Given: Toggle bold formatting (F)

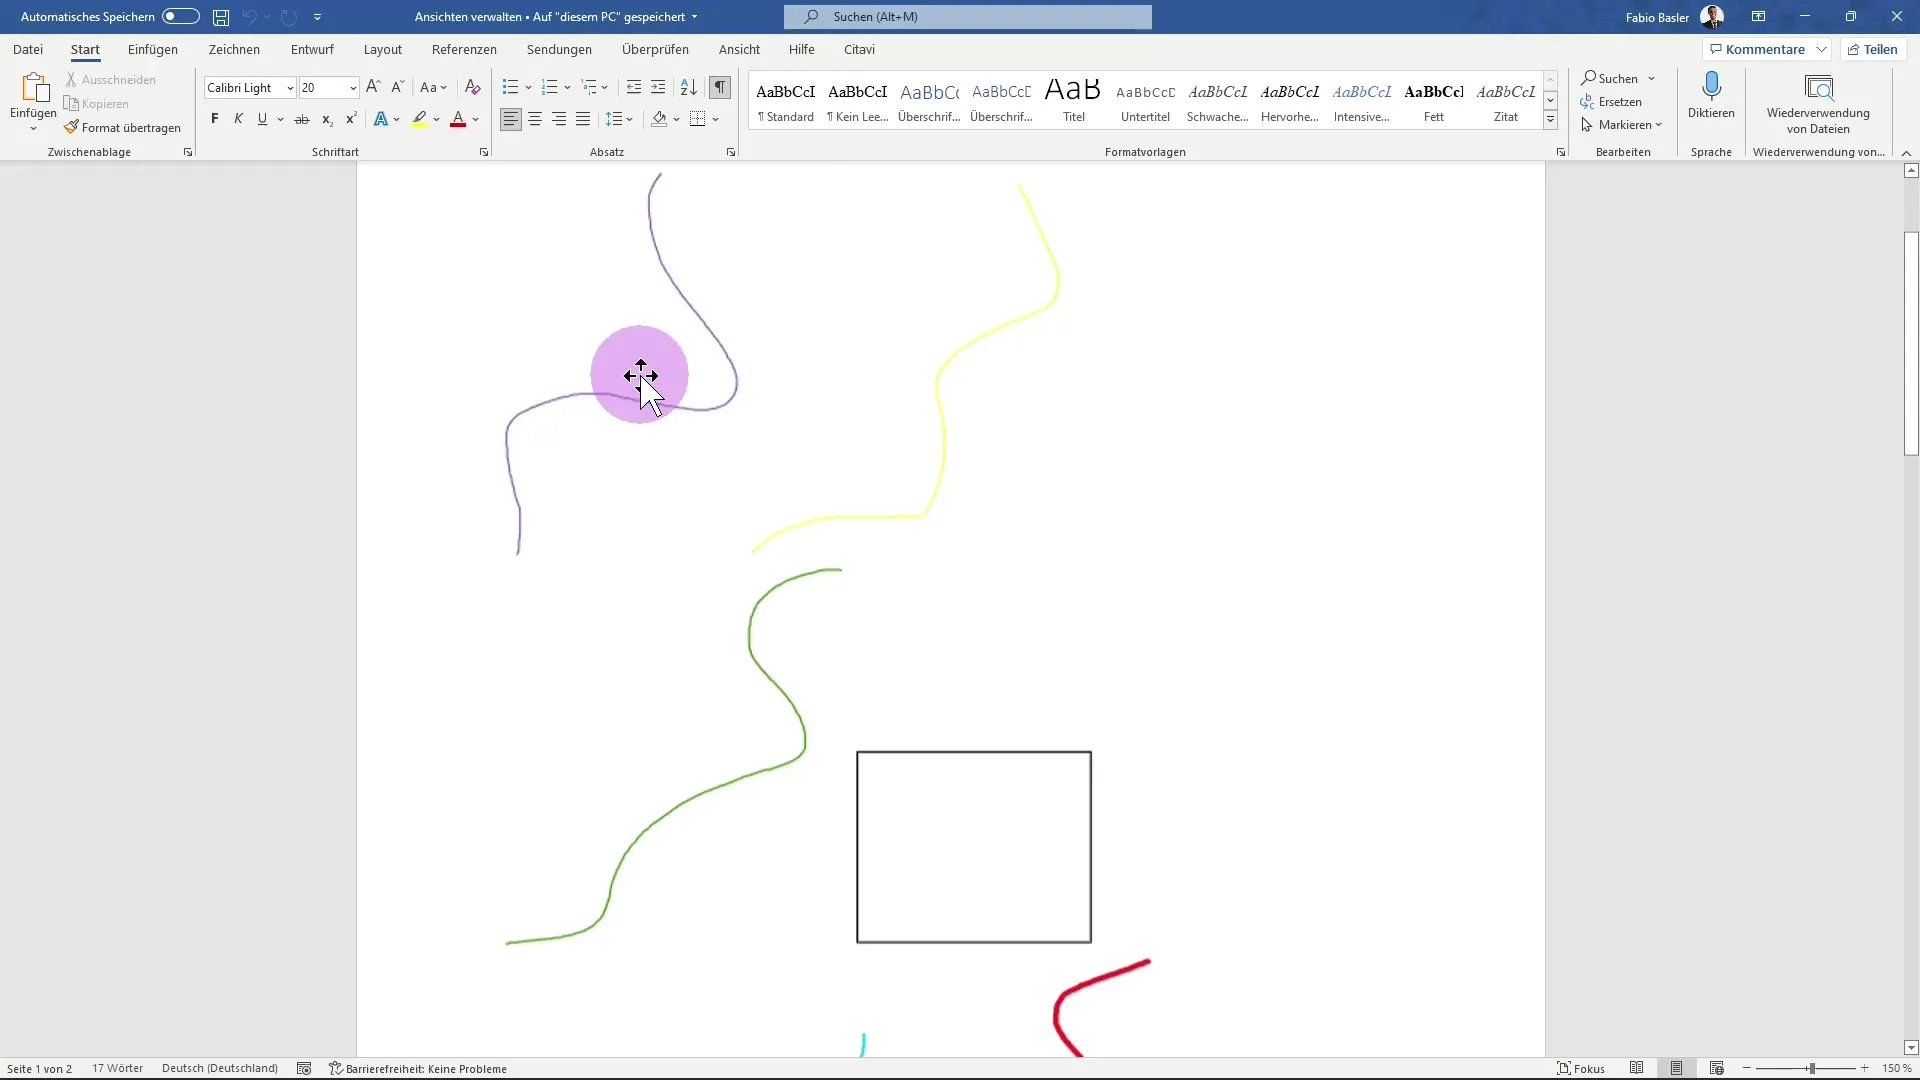Looking at the screenshot, I should click(x=214, y=119).
